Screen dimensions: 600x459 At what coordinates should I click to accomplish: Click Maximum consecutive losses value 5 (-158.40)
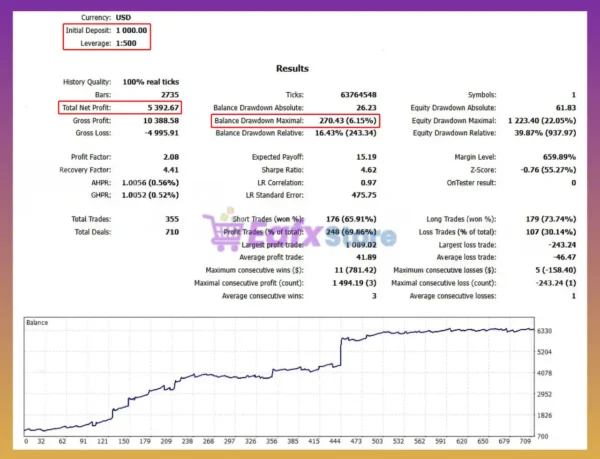(556, 270)
